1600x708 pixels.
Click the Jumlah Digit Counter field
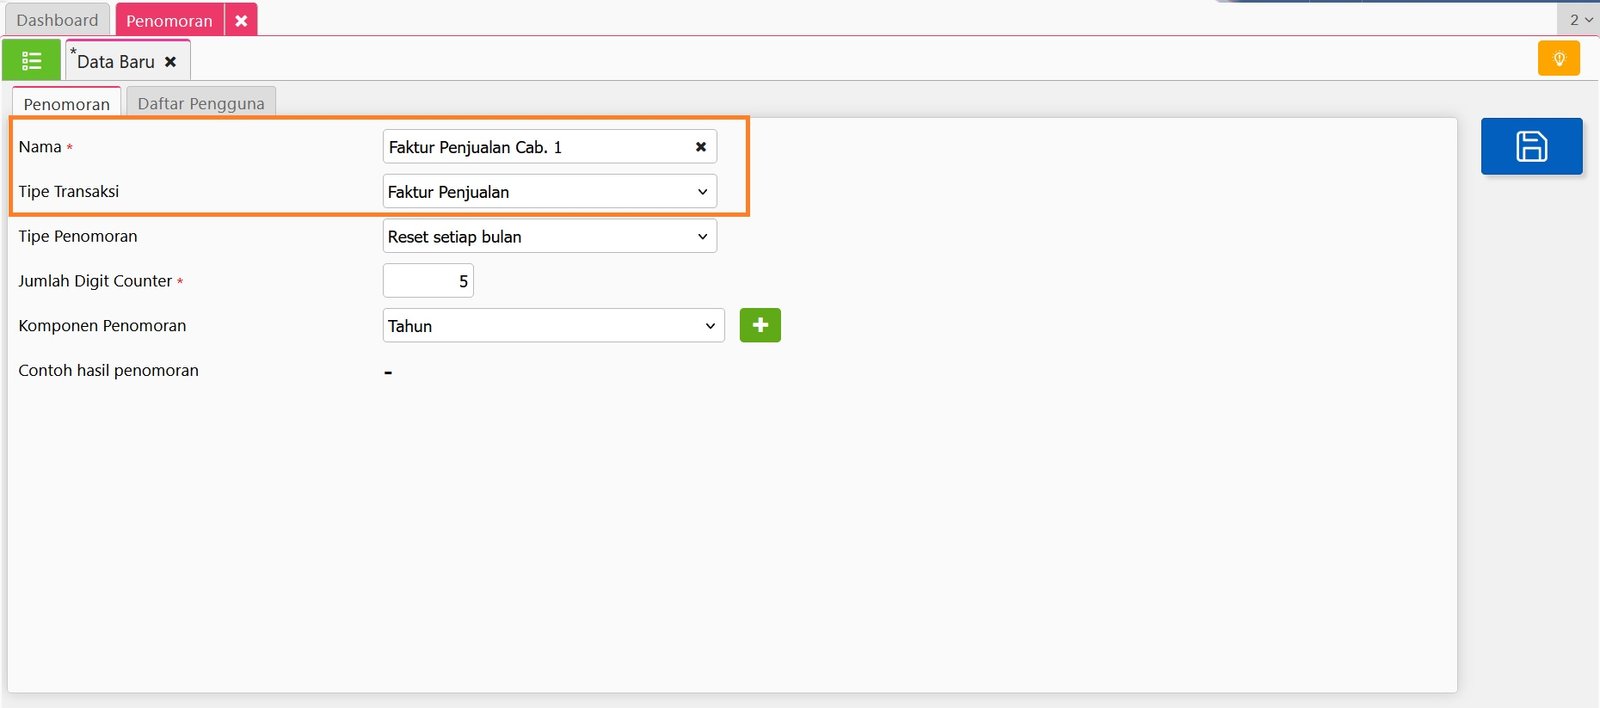(x=428, y=281)
